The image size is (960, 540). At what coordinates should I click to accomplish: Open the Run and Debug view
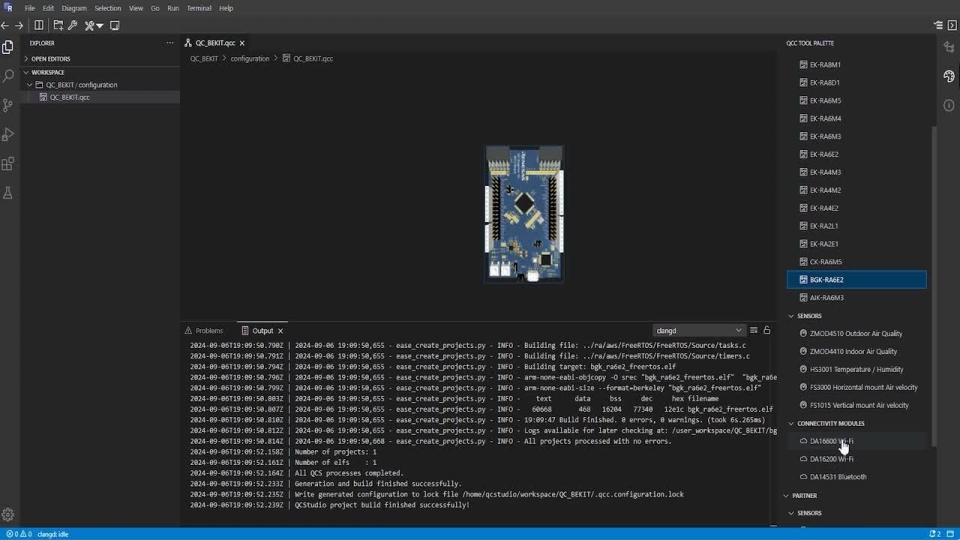8,134
